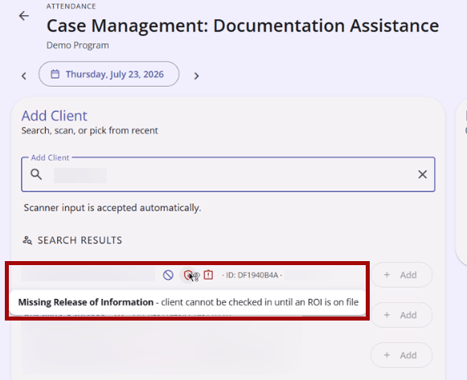The width and height of the screenshot is (467, 380).
Task: Click 'Scanner input is accepted automatically.' text
Action: coord(112,208)
